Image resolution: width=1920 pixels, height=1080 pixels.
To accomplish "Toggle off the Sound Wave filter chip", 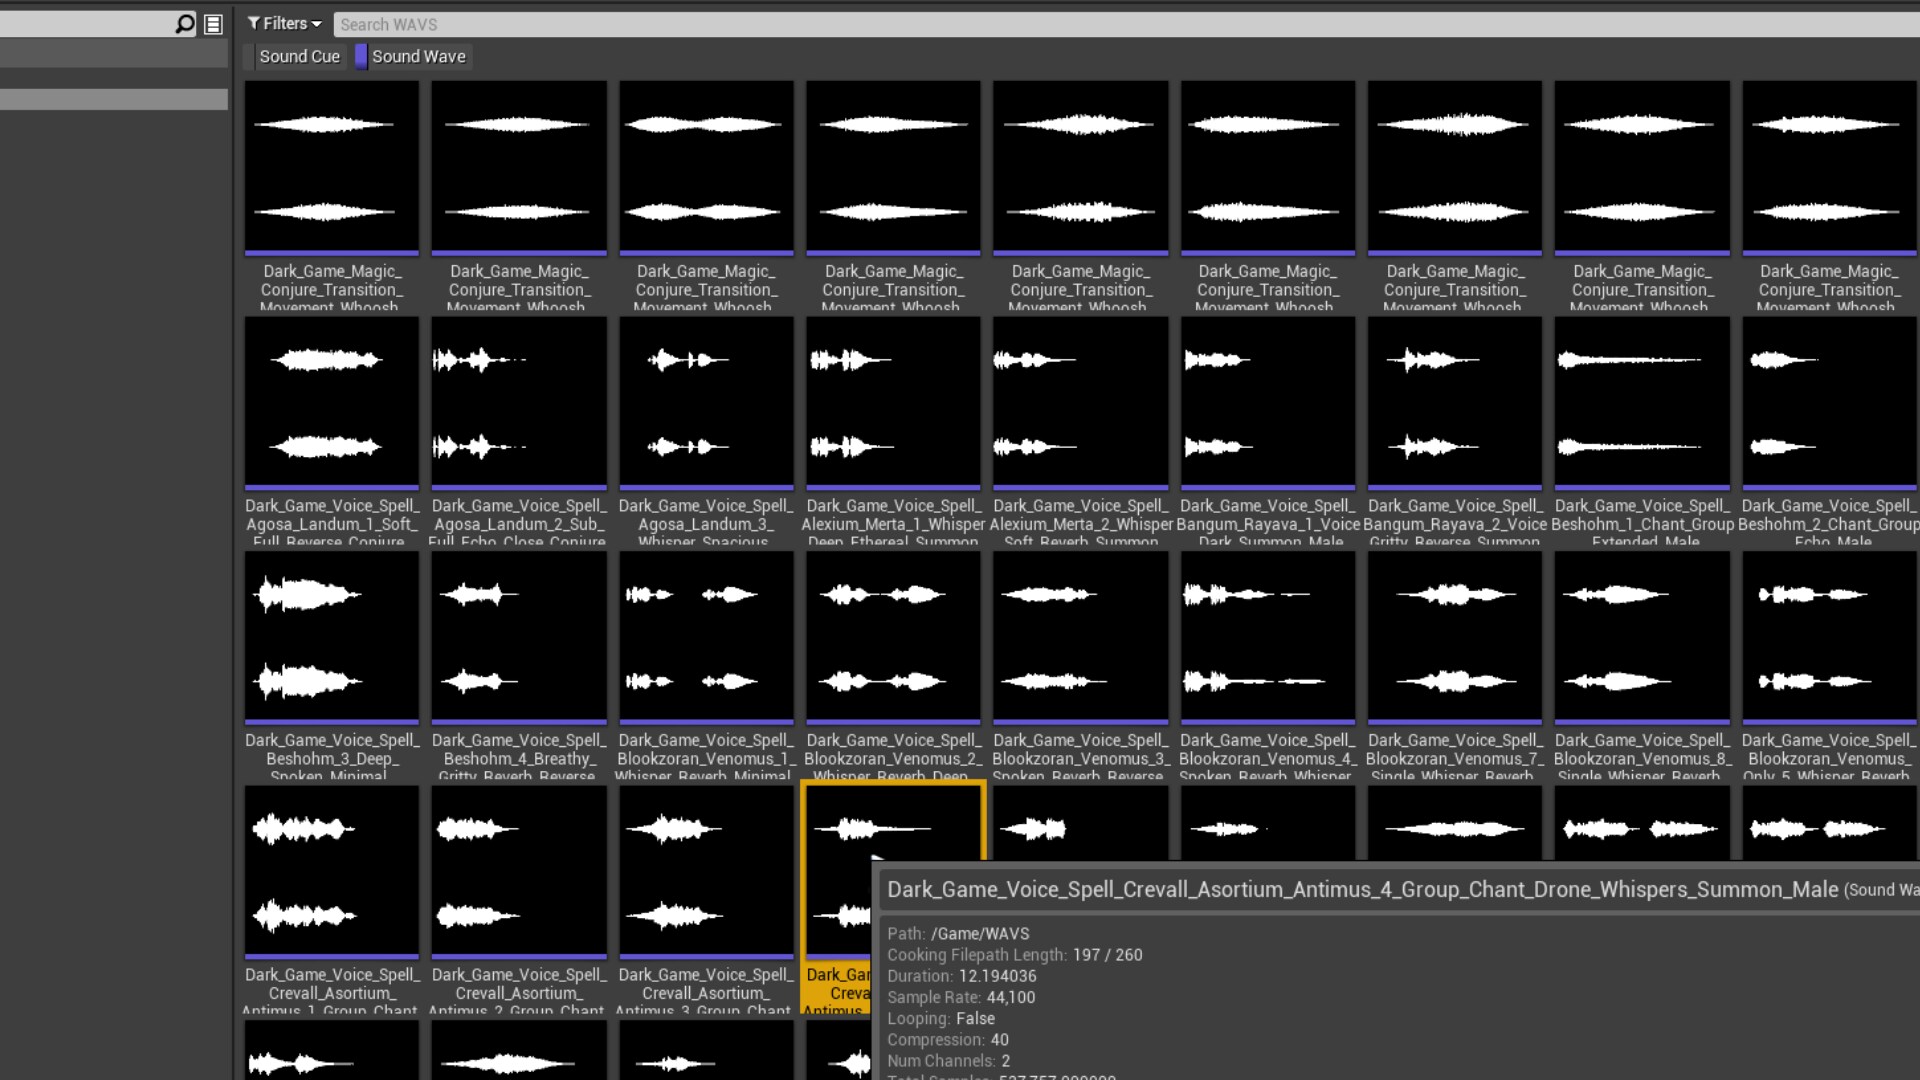I will point(418,56).
